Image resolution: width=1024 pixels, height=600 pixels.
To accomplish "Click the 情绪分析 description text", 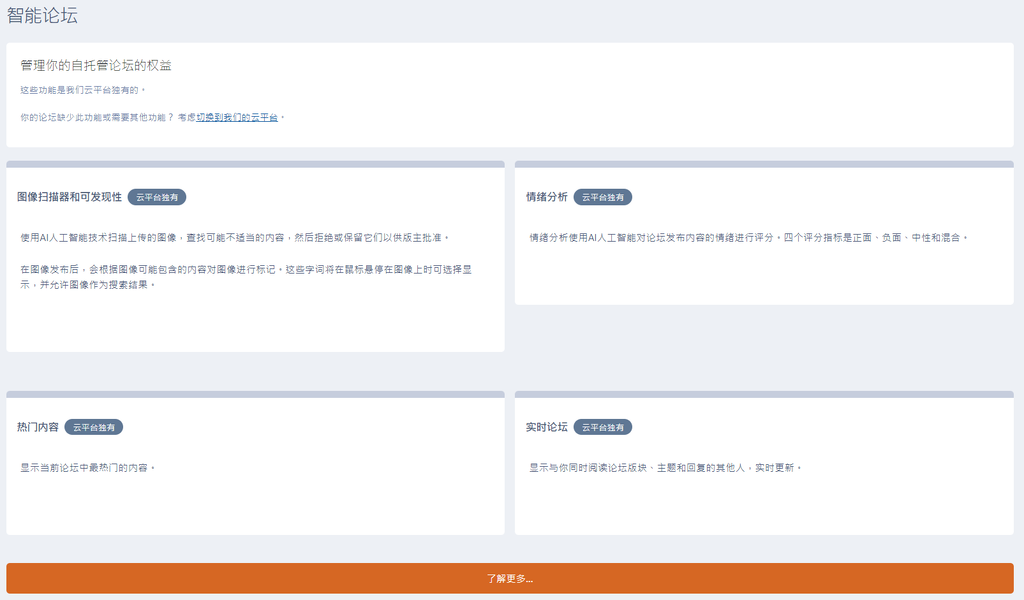I will 748,237.
